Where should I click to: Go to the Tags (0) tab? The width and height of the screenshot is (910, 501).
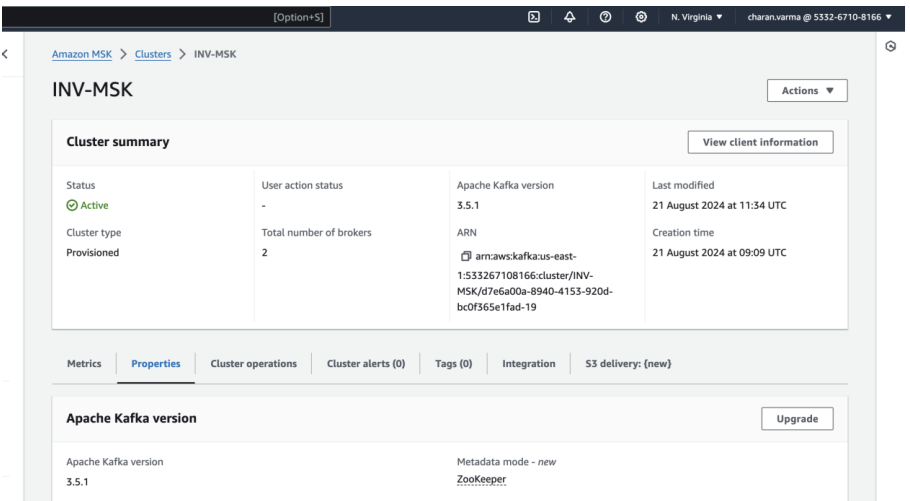click(x=453, y=363)
